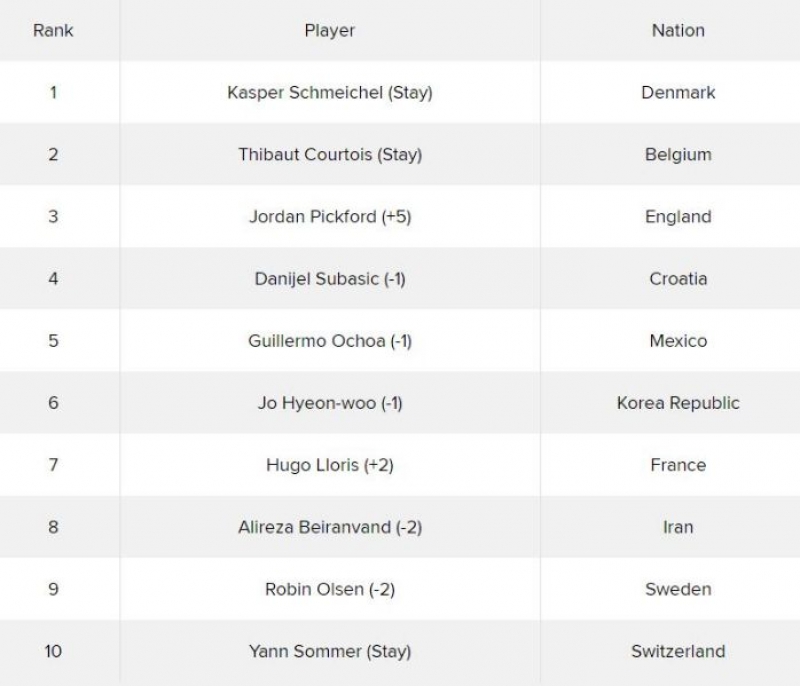Click the Nation column header
The image size is (800, 686).
[x=678, y=31]
